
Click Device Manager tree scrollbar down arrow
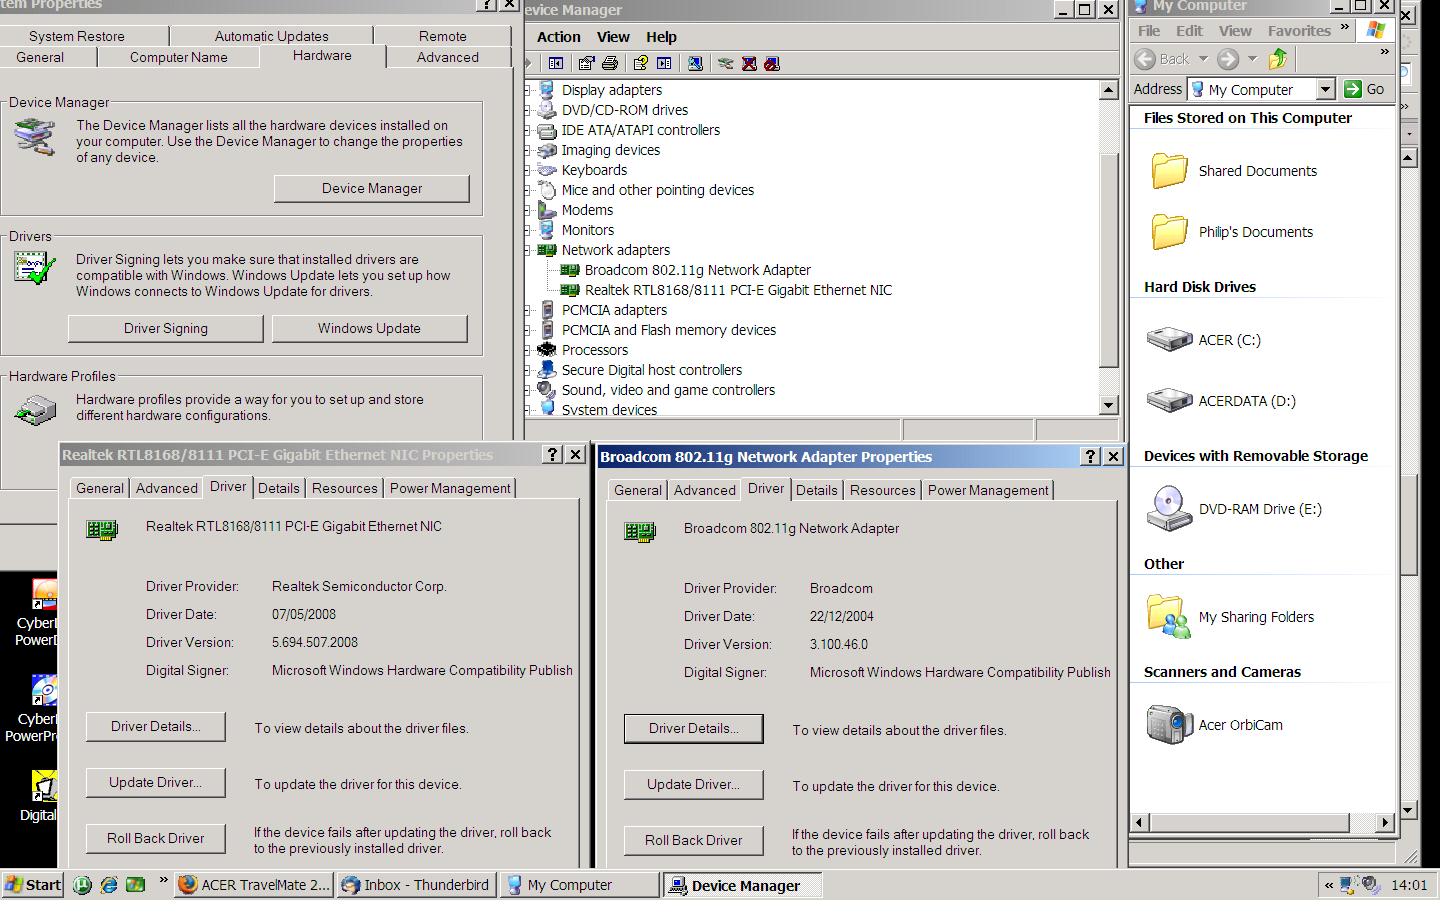pyautogui.click(x=1108, y=405)
